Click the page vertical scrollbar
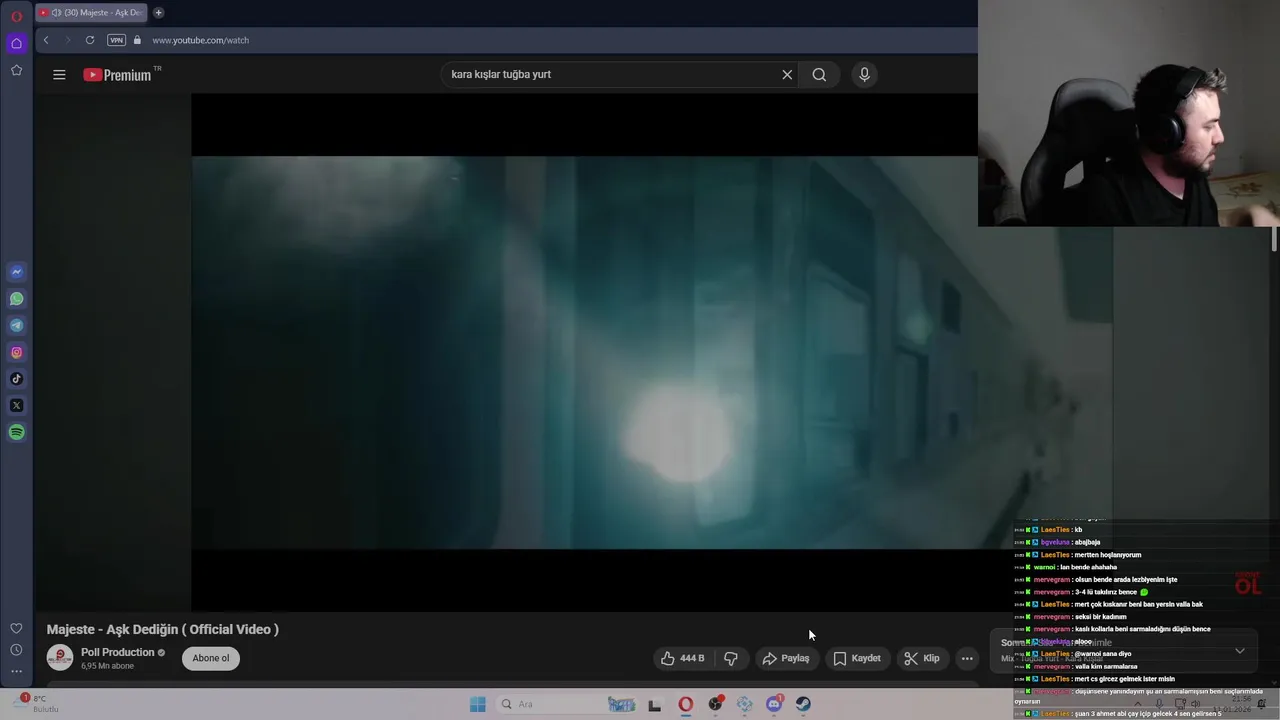 1274,239
